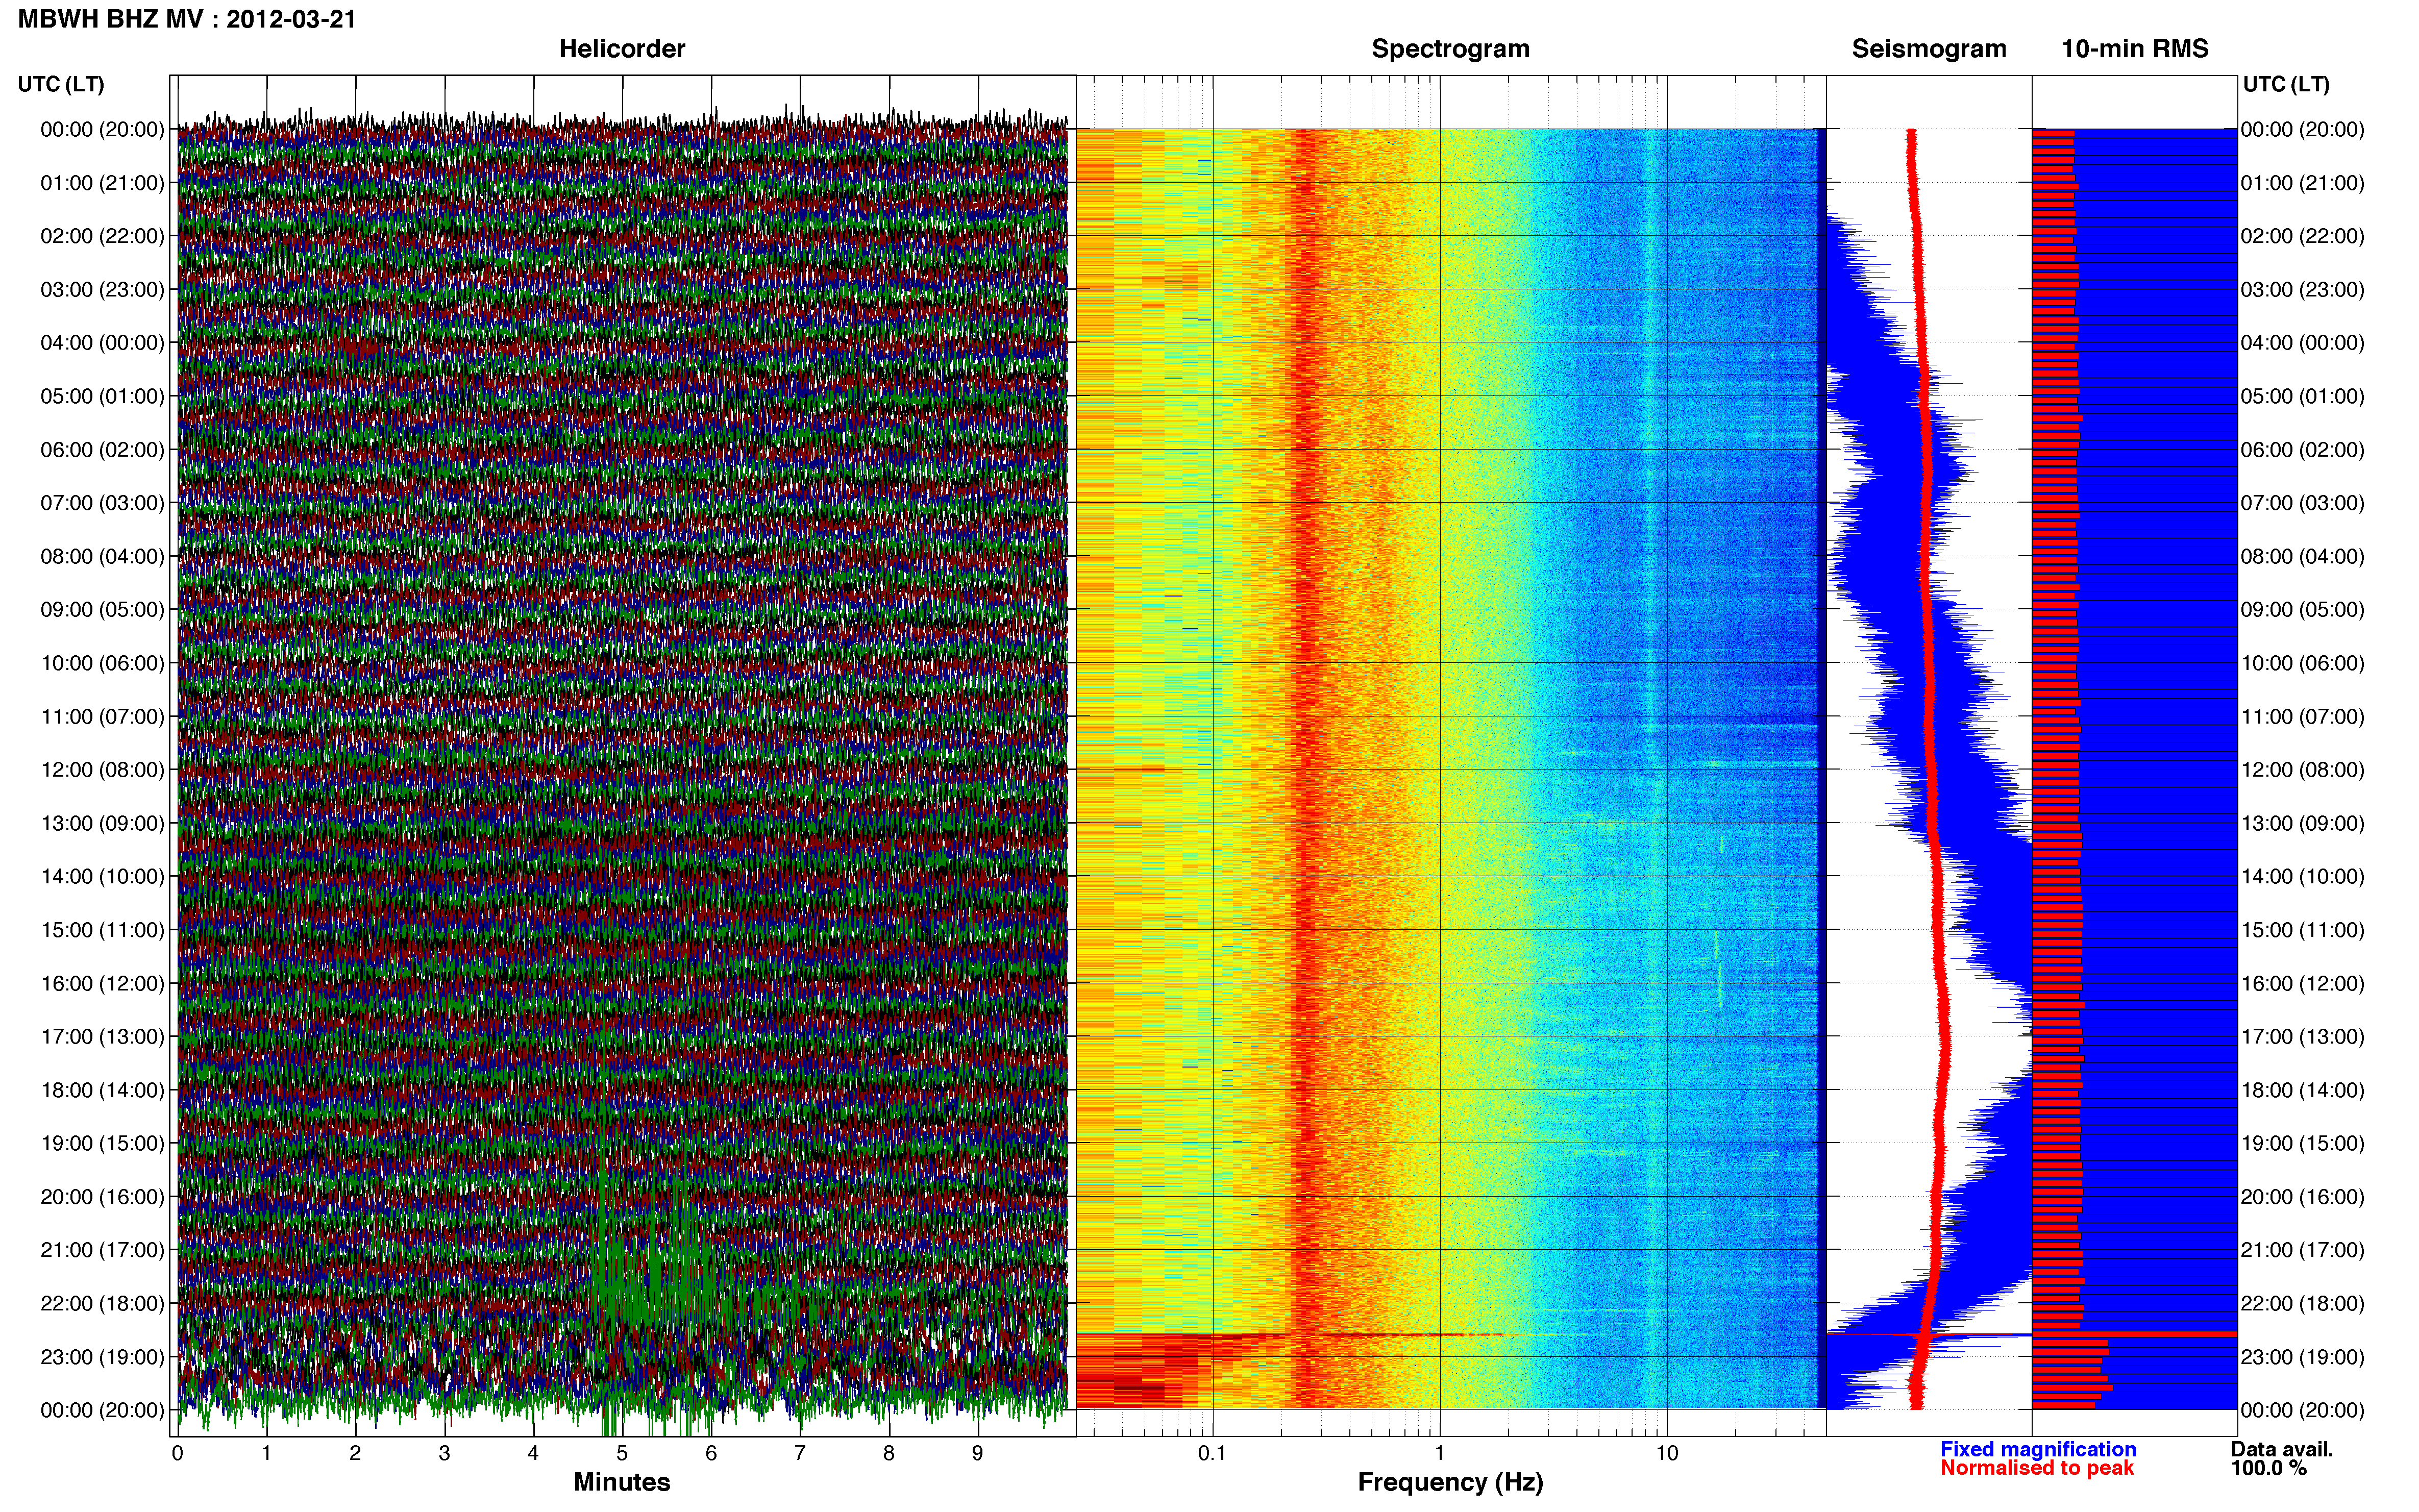
Task: Click the 6 tick on the Minutes axis
Action: 711,1454
